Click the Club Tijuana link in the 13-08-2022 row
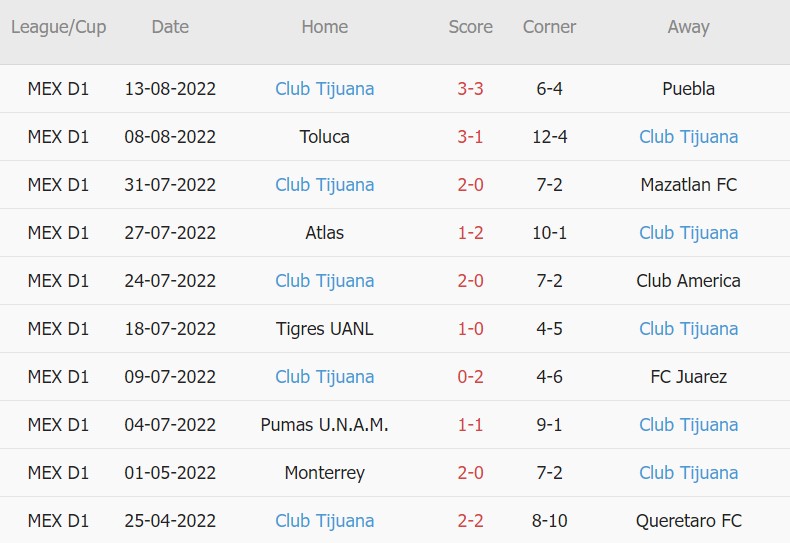790x543 pixels. (324, 89)
